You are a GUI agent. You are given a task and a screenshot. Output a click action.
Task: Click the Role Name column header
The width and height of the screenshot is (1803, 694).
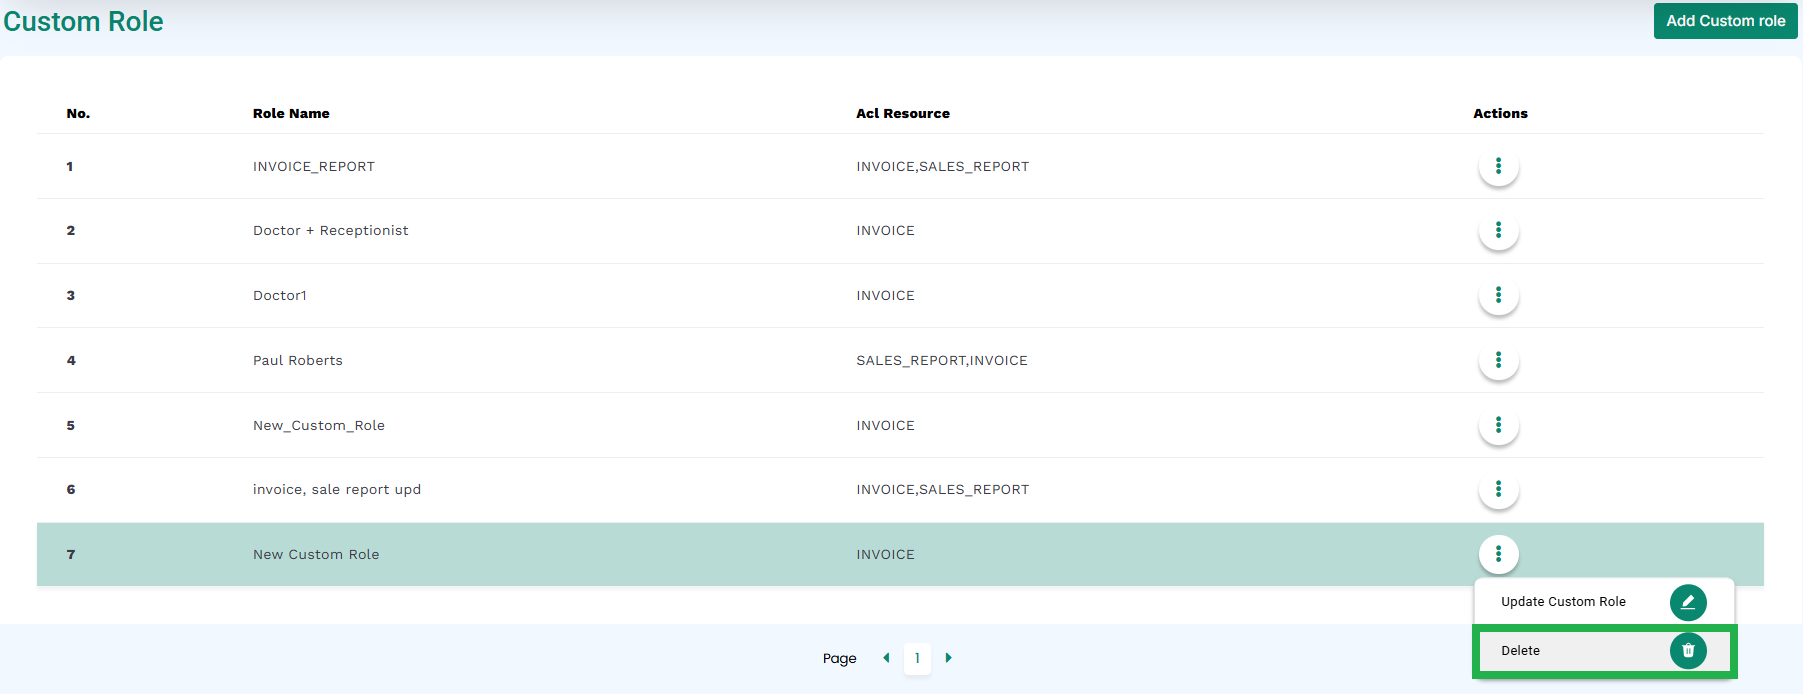pos(291,114)
